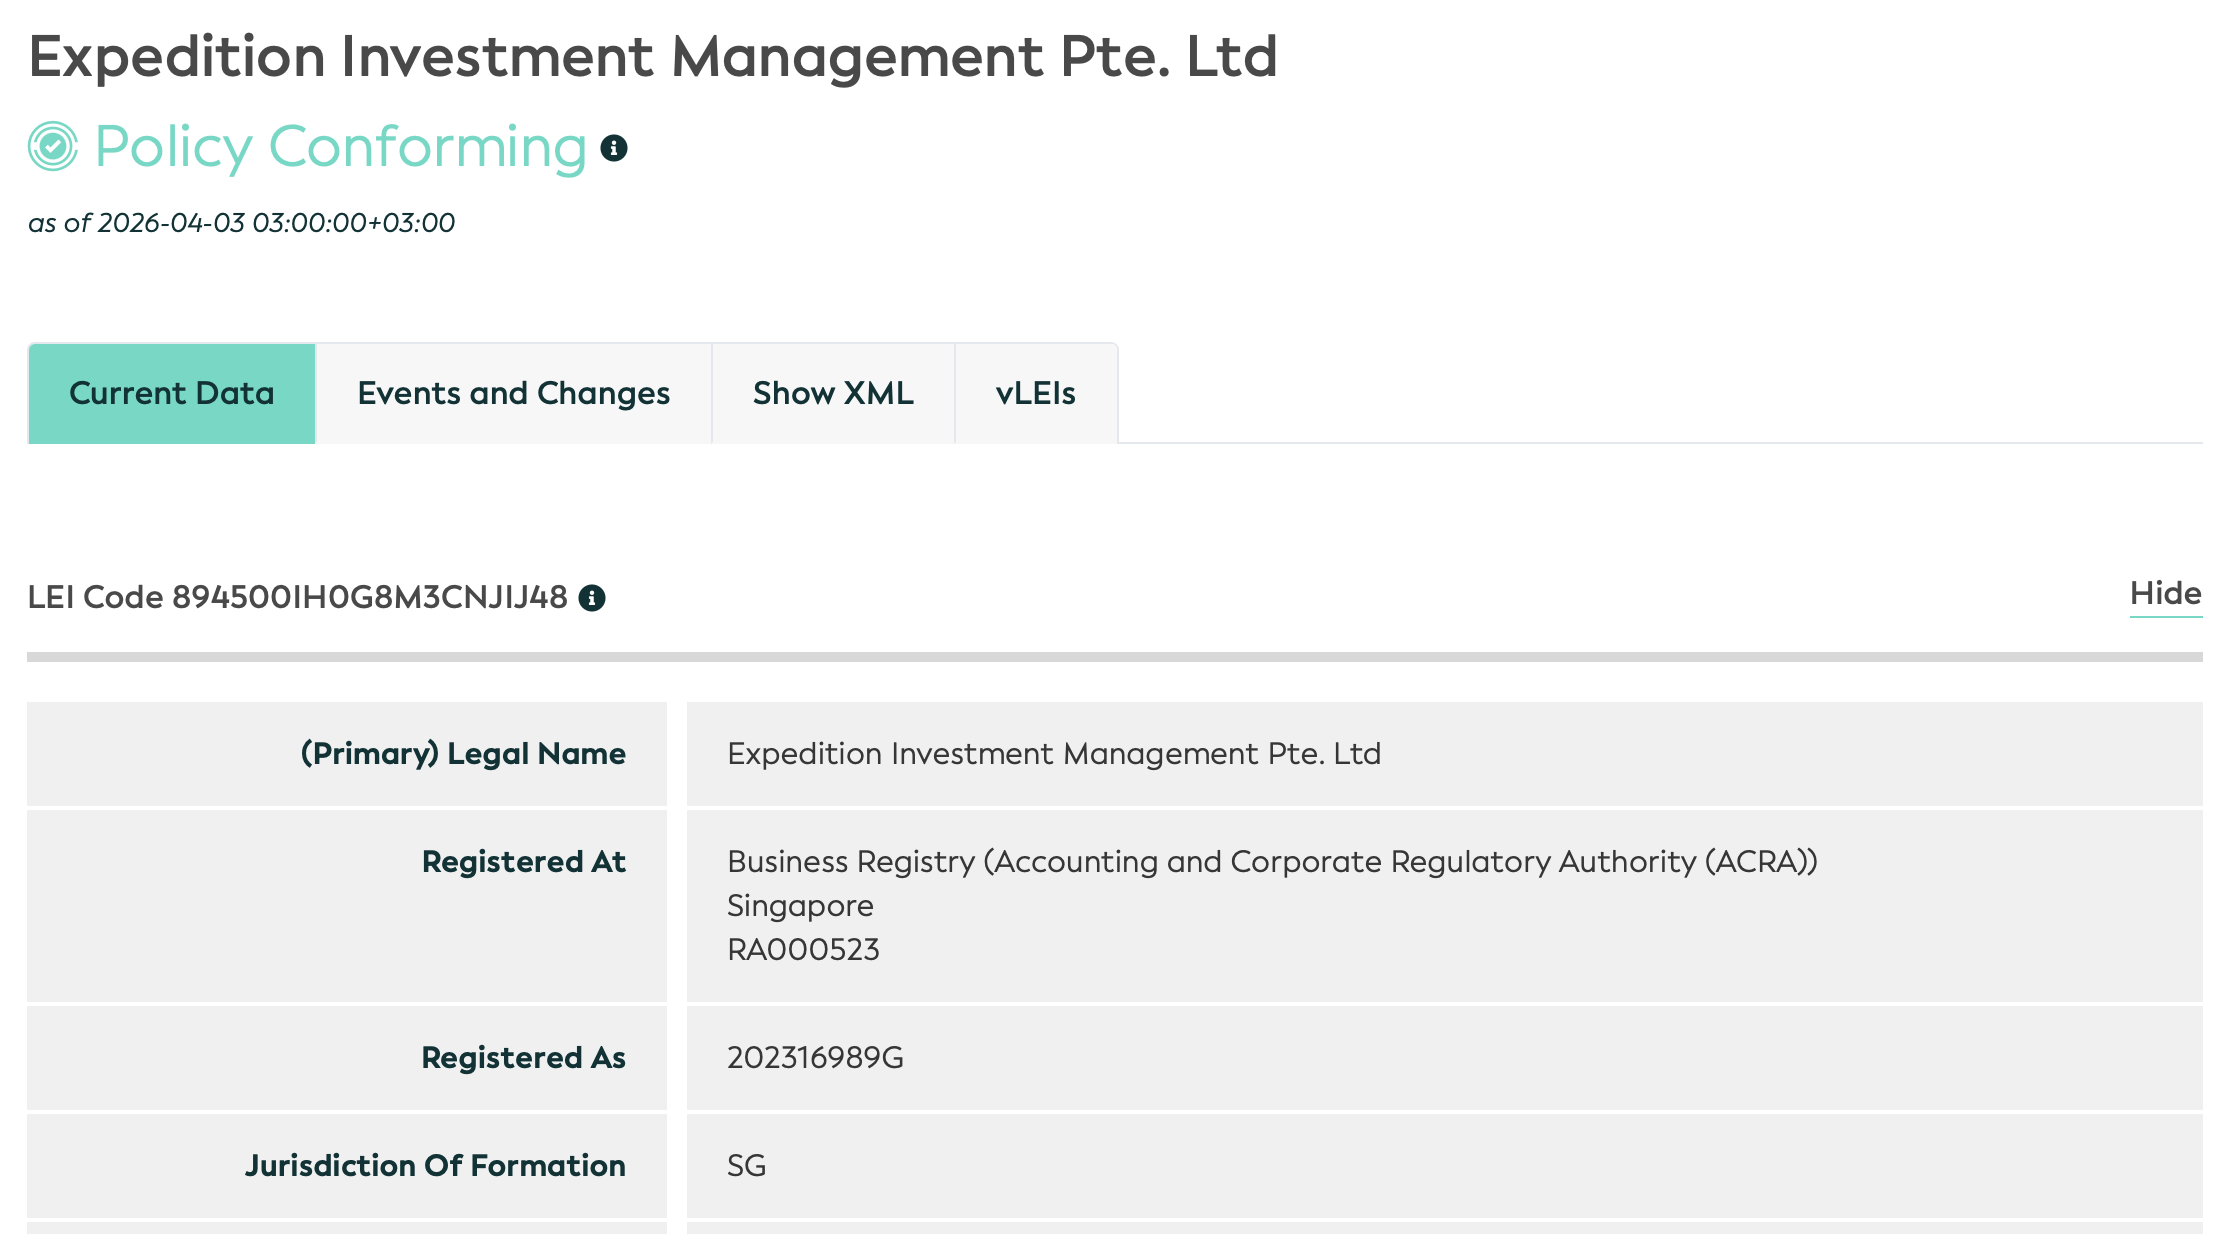Open the vLEIs tab
2230x1234 pixels.
[x=1036, y=393]
